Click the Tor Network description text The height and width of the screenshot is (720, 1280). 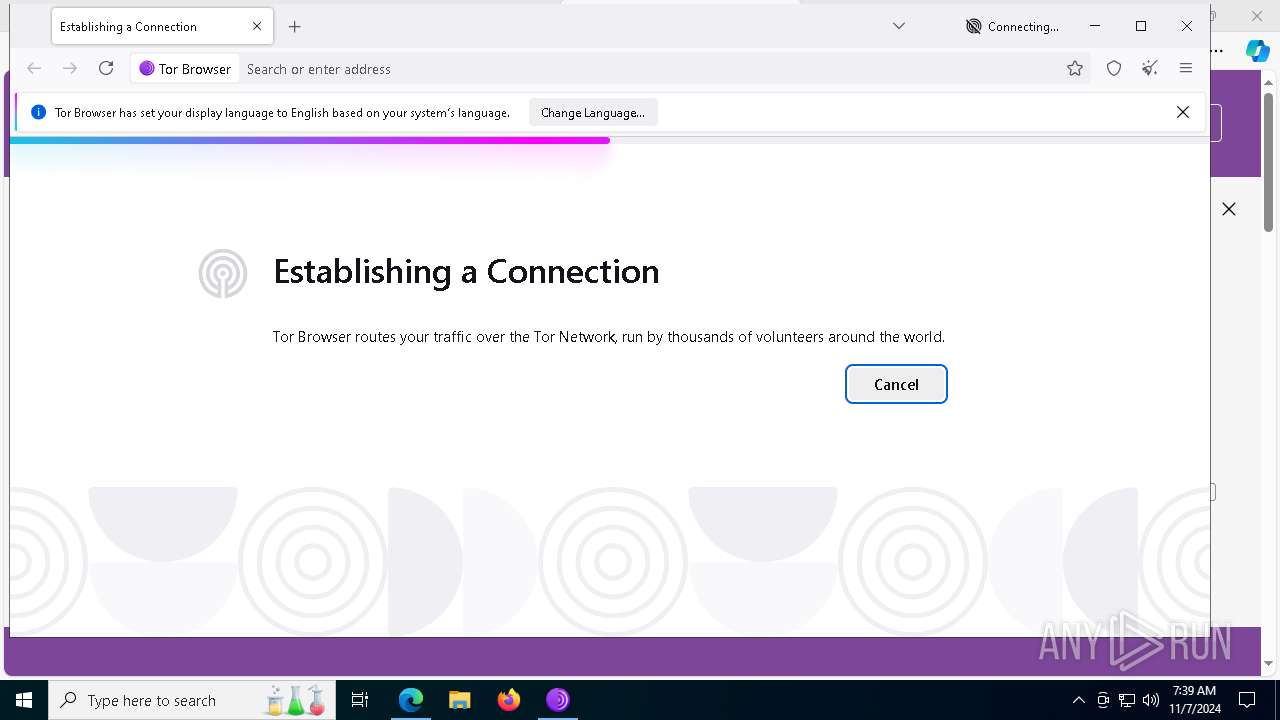click(x=608, y=337)
